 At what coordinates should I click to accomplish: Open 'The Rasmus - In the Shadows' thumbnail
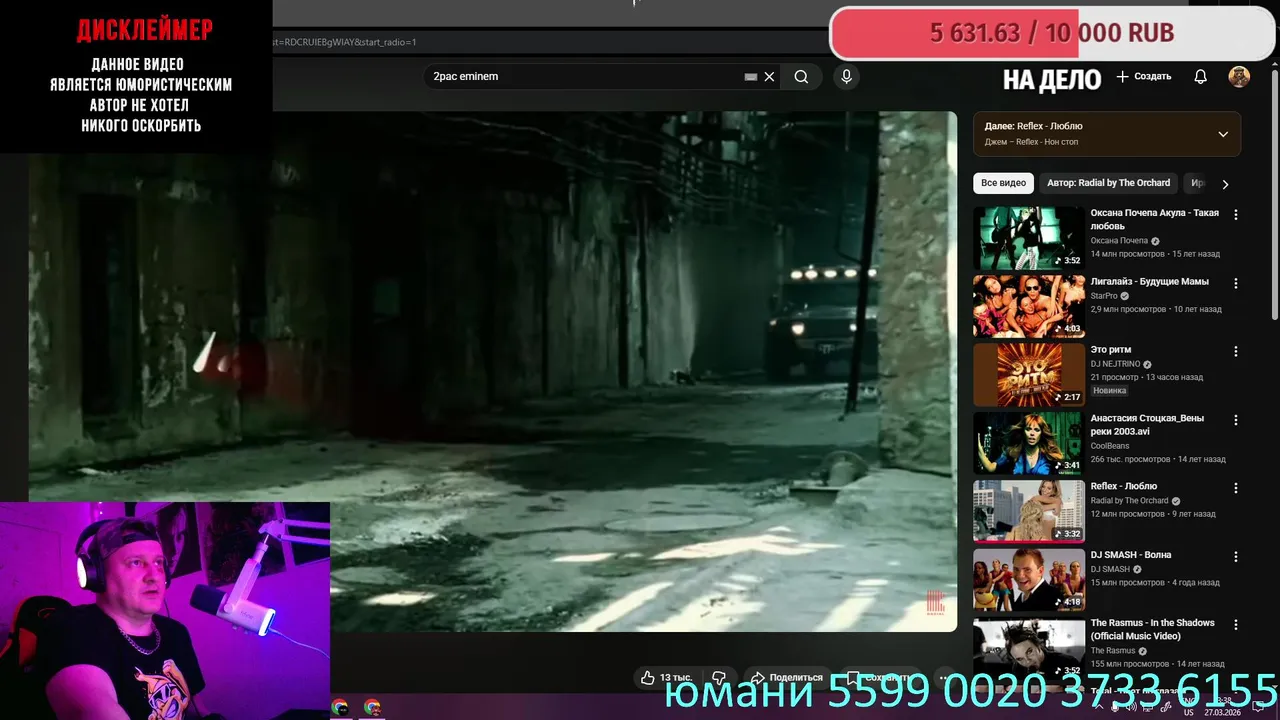1029,648
